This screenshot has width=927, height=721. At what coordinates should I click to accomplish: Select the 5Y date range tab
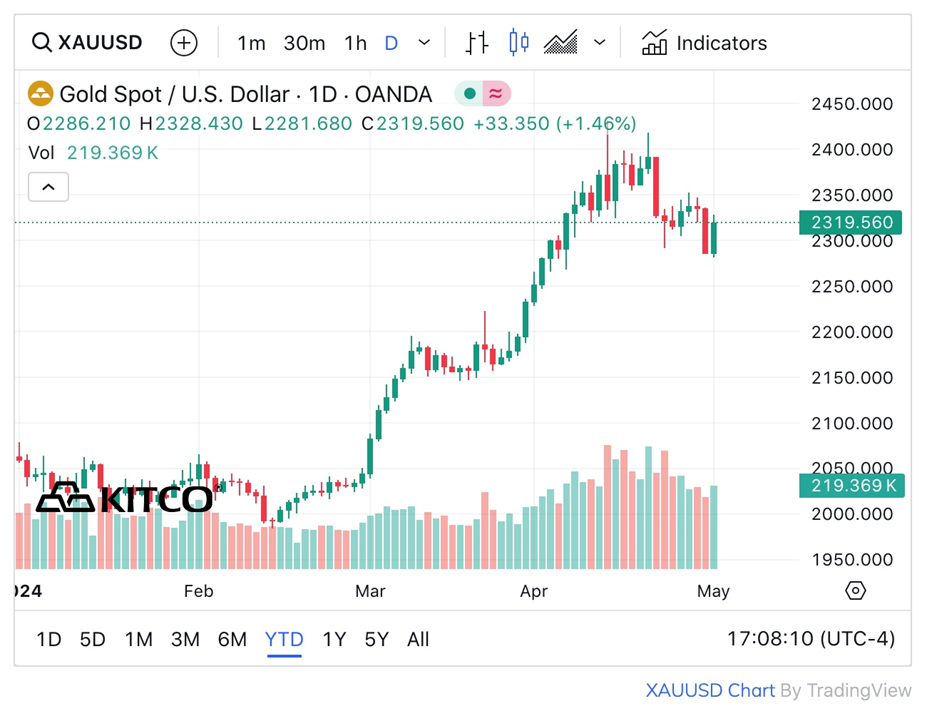376,640
